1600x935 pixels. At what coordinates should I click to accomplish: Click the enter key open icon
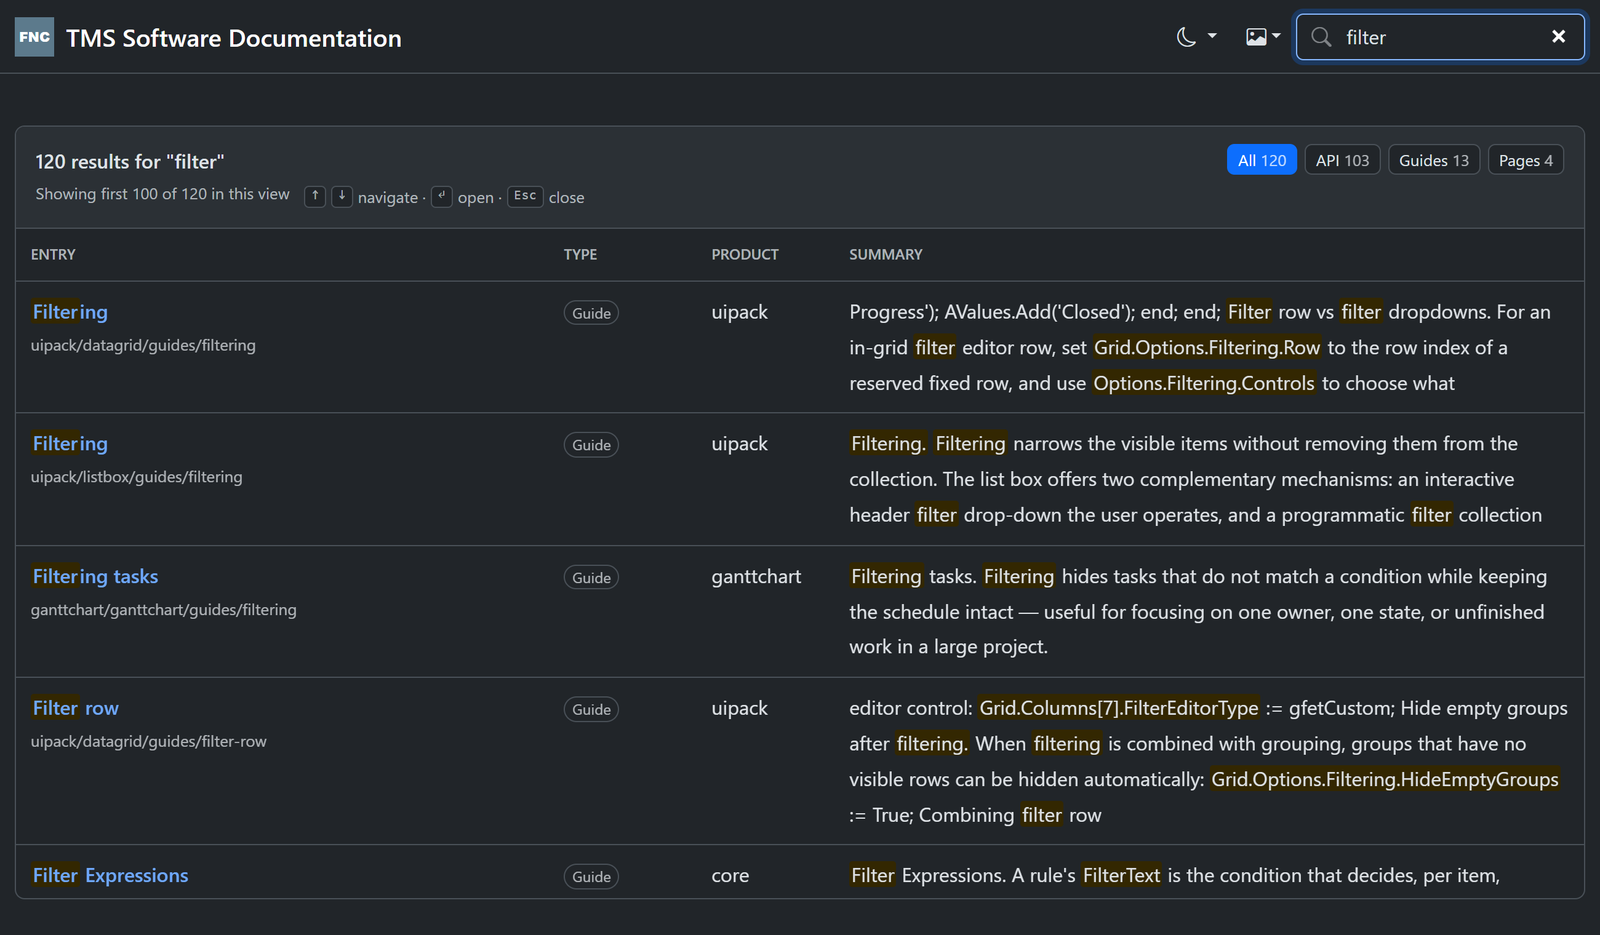(x=442, y=196)
